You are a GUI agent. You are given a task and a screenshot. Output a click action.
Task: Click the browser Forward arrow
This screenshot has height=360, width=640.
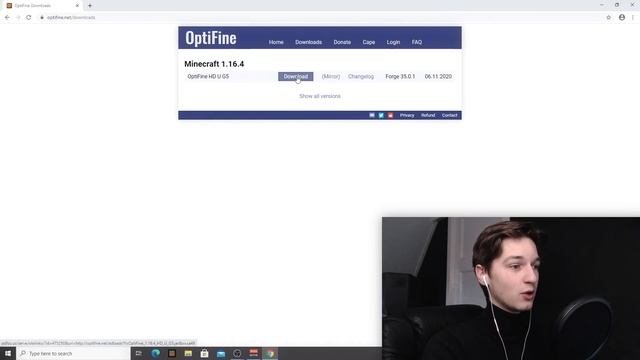[x=18, y=18]
